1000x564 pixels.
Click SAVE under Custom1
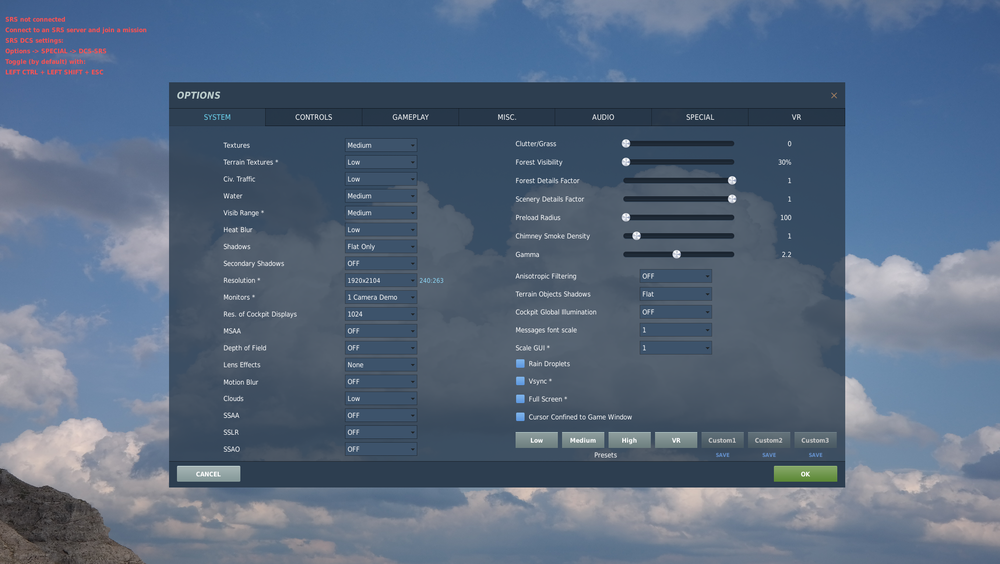[723, 455]
